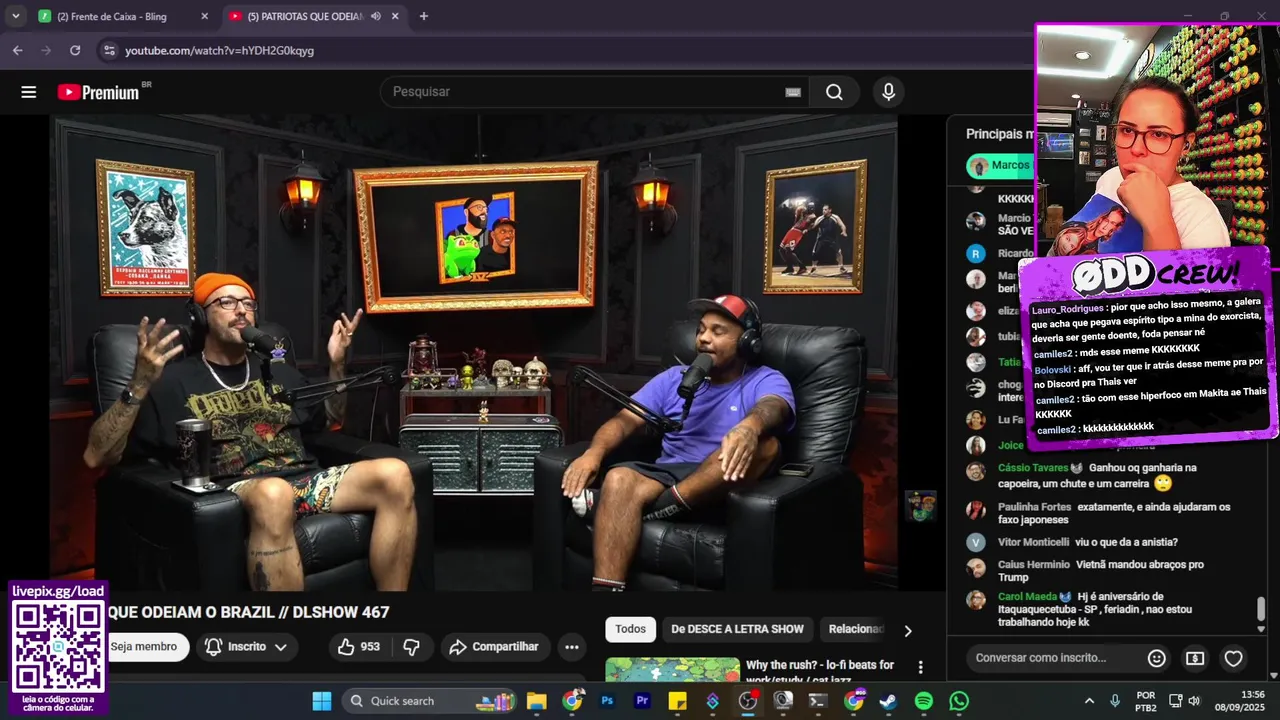
Task: Click the channel watermark in video corner
Action: (x=920, y=506)
